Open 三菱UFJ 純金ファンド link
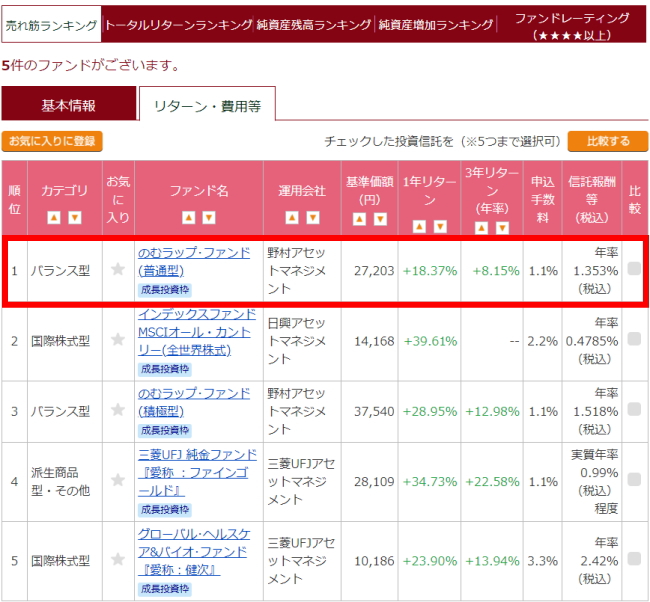The image size is (650, 602). (x=197, y=473)
